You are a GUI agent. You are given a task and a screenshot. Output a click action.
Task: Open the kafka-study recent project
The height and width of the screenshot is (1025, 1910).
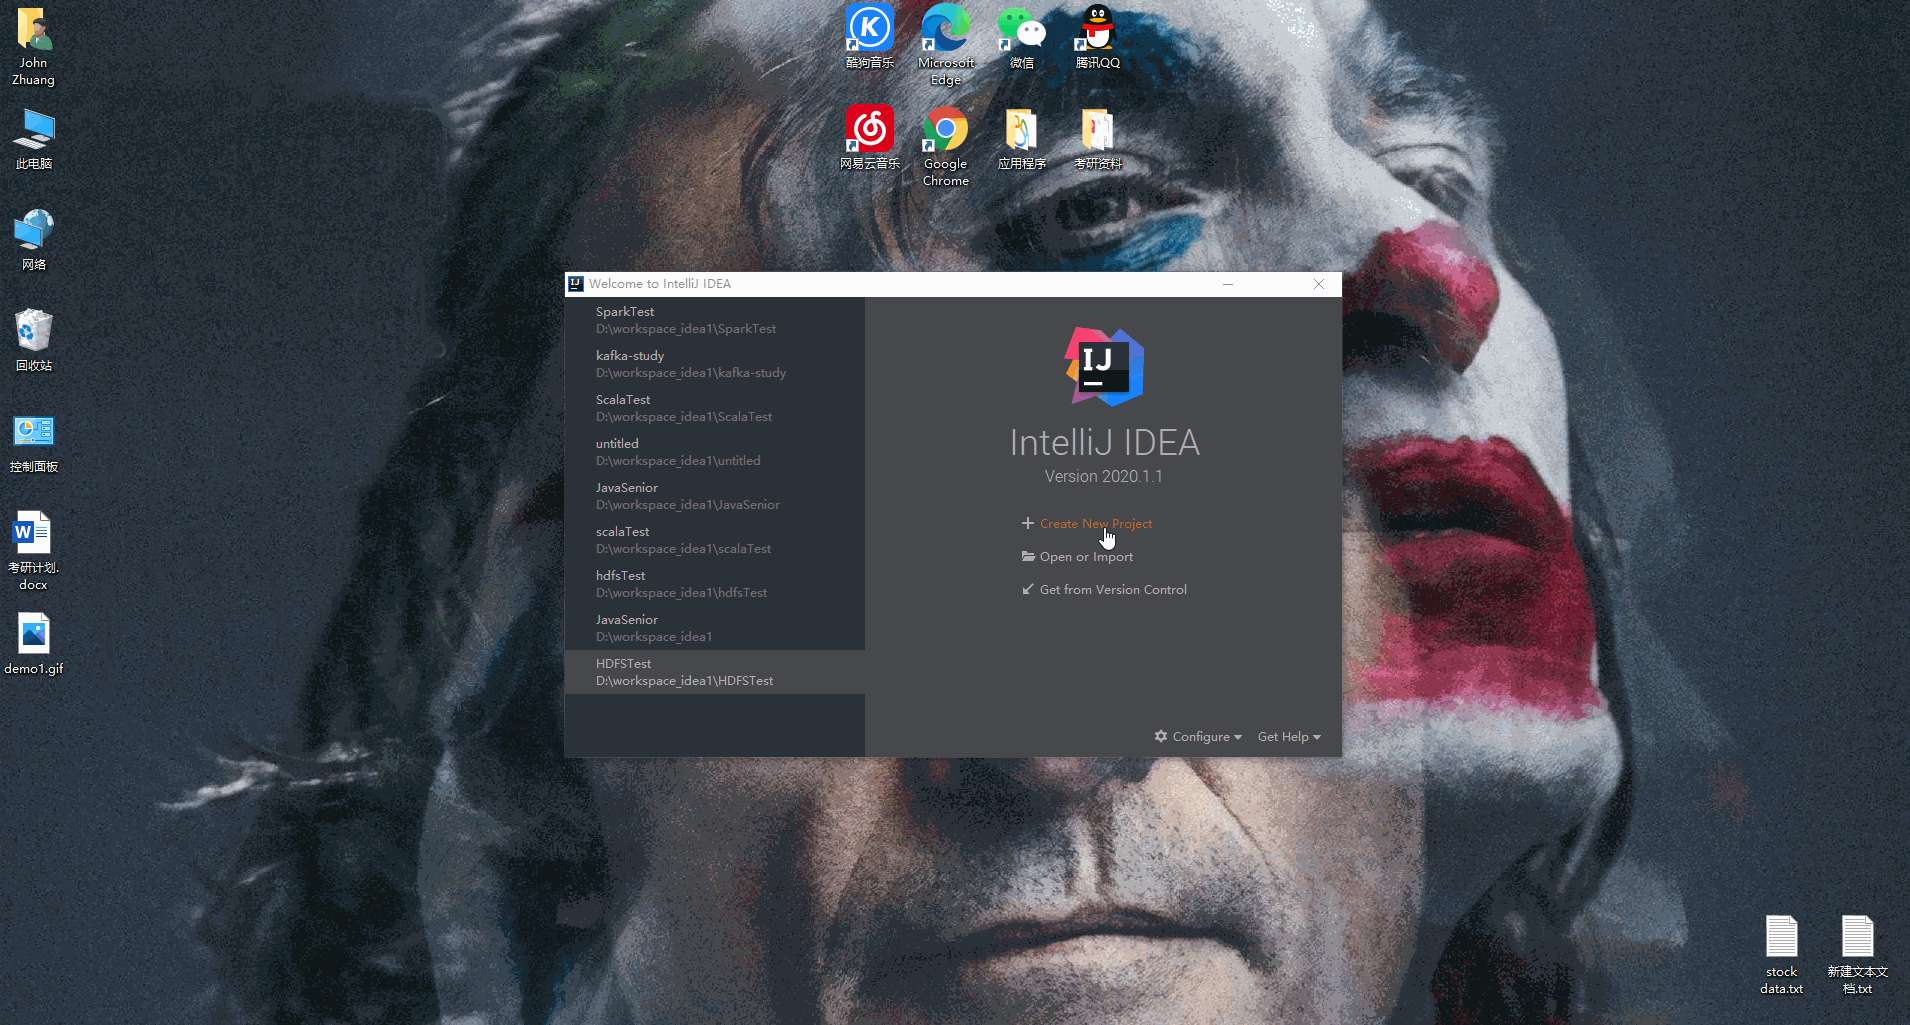coord(715,364)
